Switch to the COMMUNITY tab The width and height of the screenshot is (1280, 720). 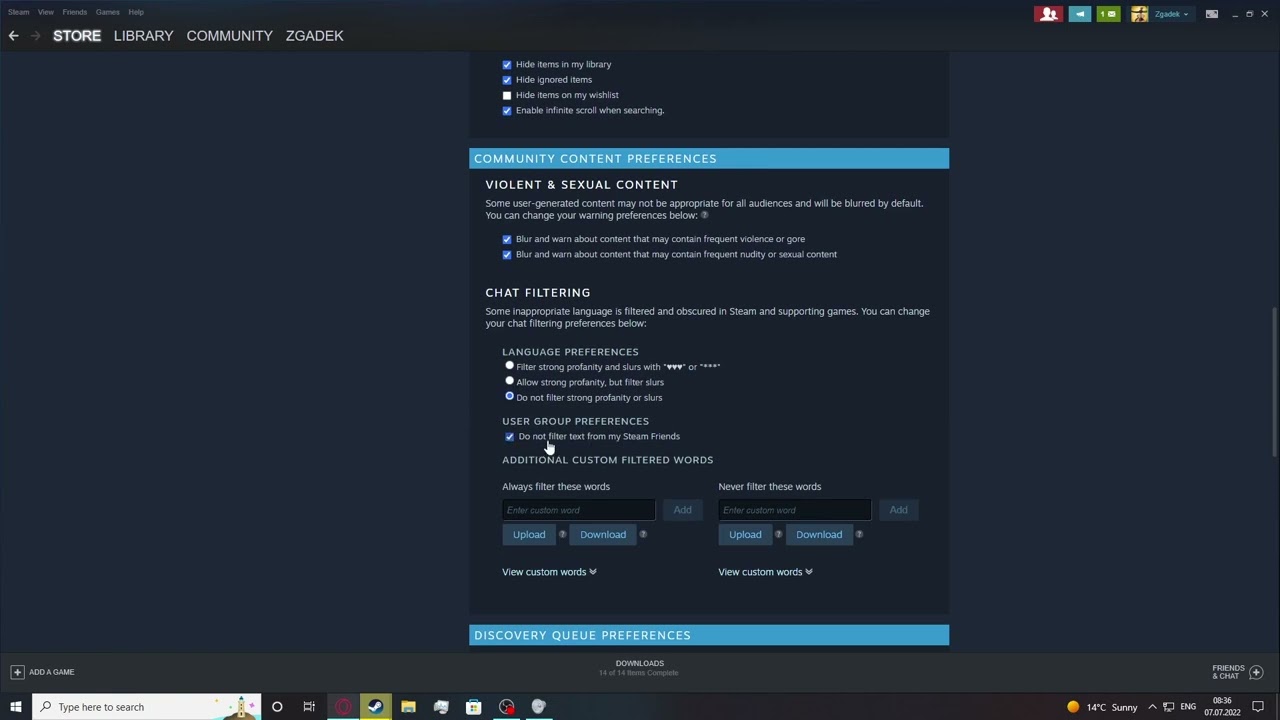click(229, 36)
